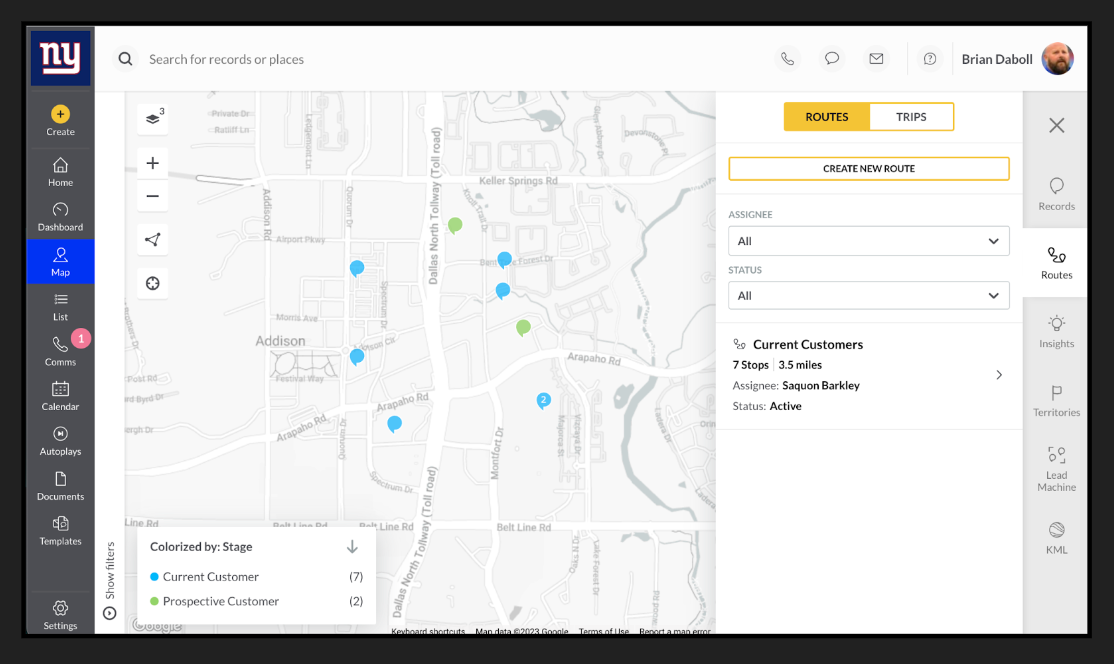Switch to the ROUTES tab
1114x664 pixels.
pos(826,117)
